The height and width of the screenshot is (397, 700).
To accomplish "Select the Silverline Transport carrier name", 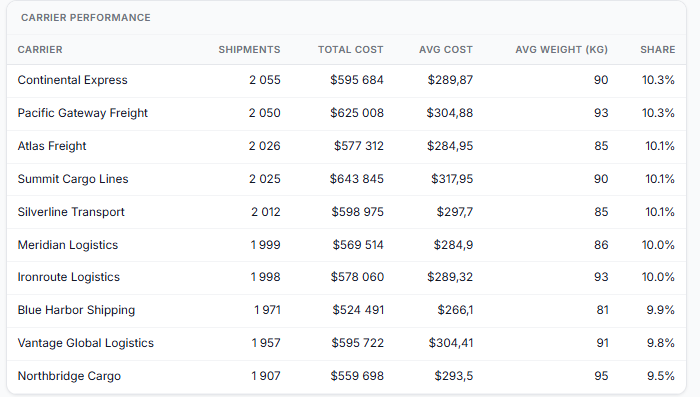I will (71, 212).
